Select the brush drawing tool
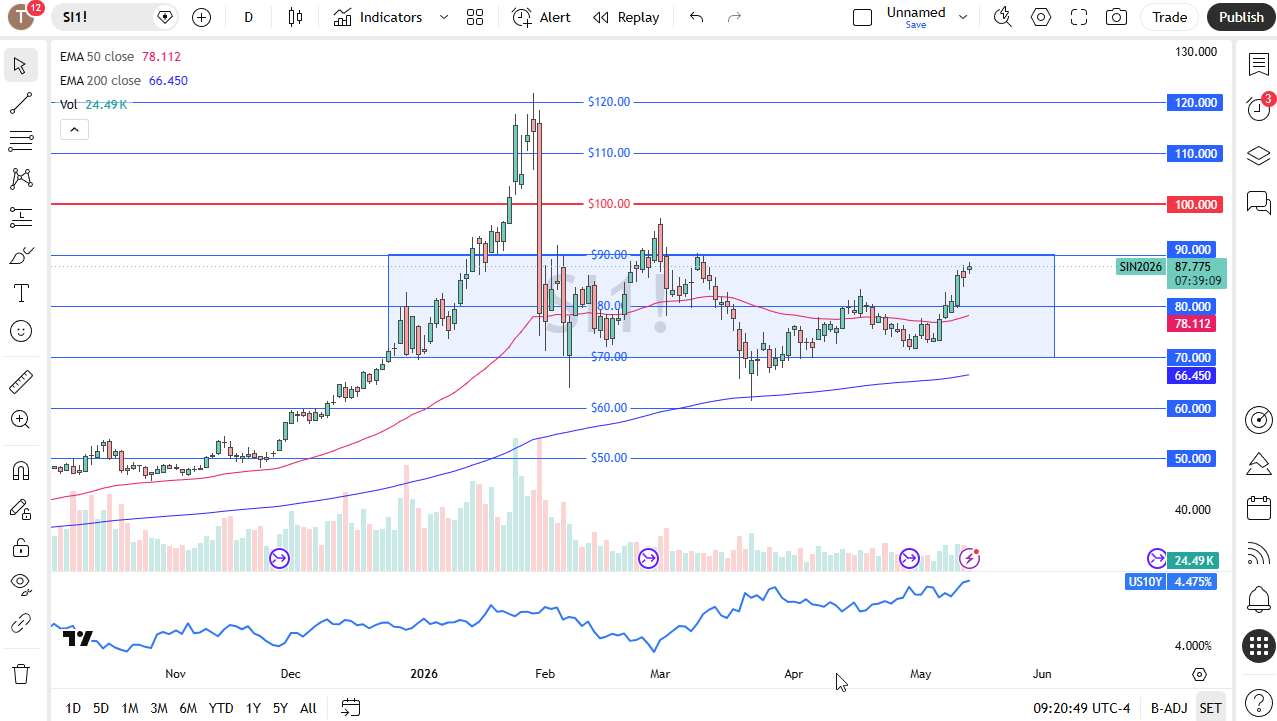 pos(20,255)
